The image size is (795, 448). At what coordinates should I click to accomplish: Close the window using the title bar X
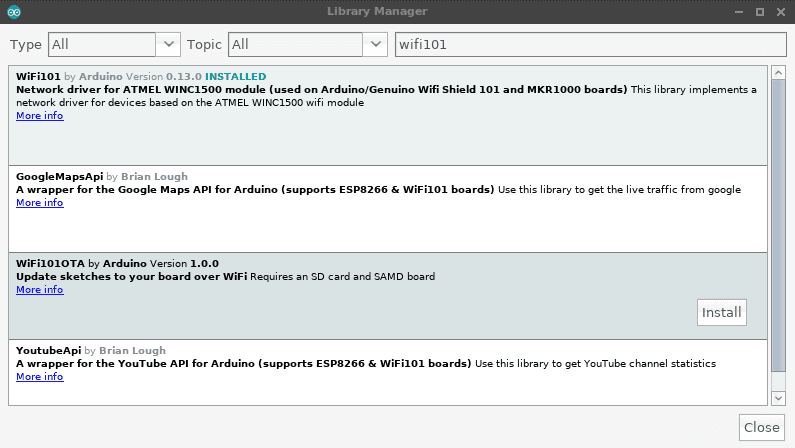coord(780,12)
